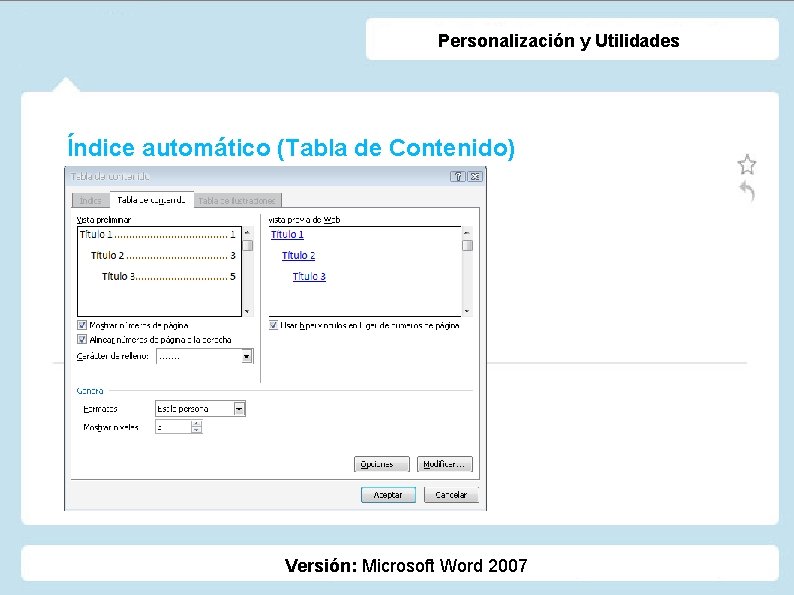
Task: Toggle Usar hipervínculos en lugar de números
Action: (x=273, y=325)
